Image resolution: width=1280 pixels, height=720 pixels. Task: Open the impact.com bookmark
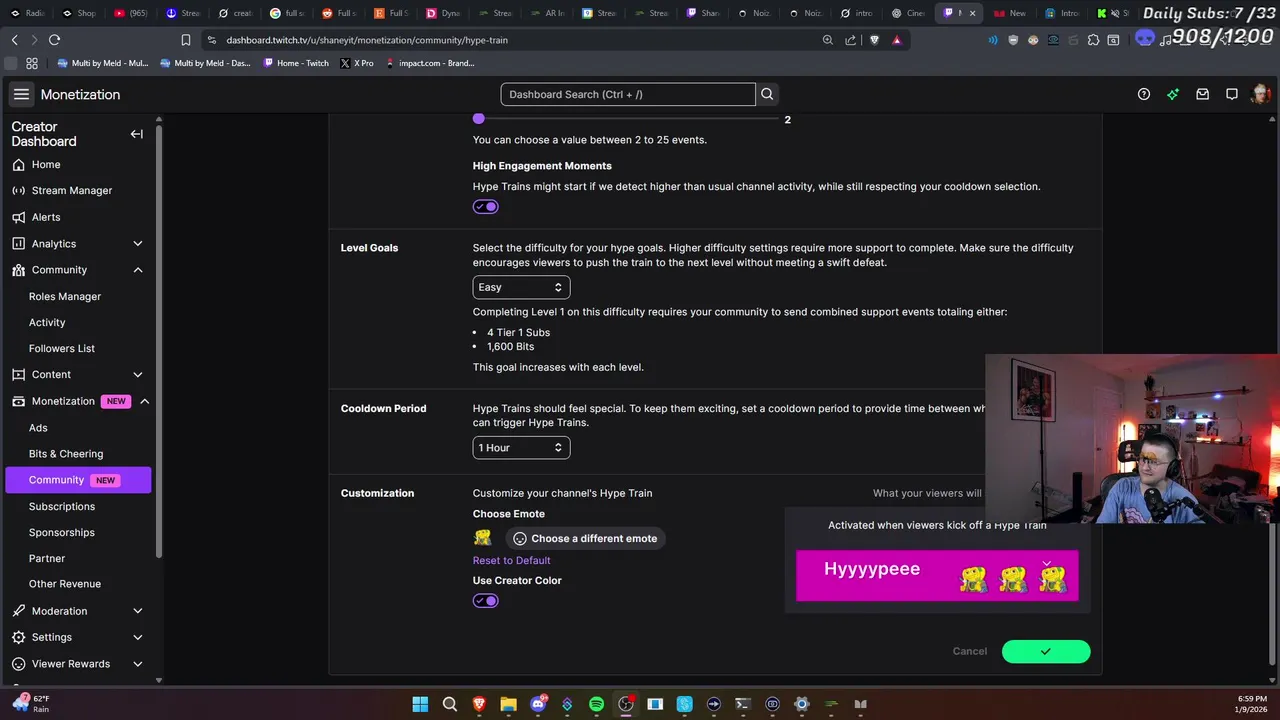(430, 63)
